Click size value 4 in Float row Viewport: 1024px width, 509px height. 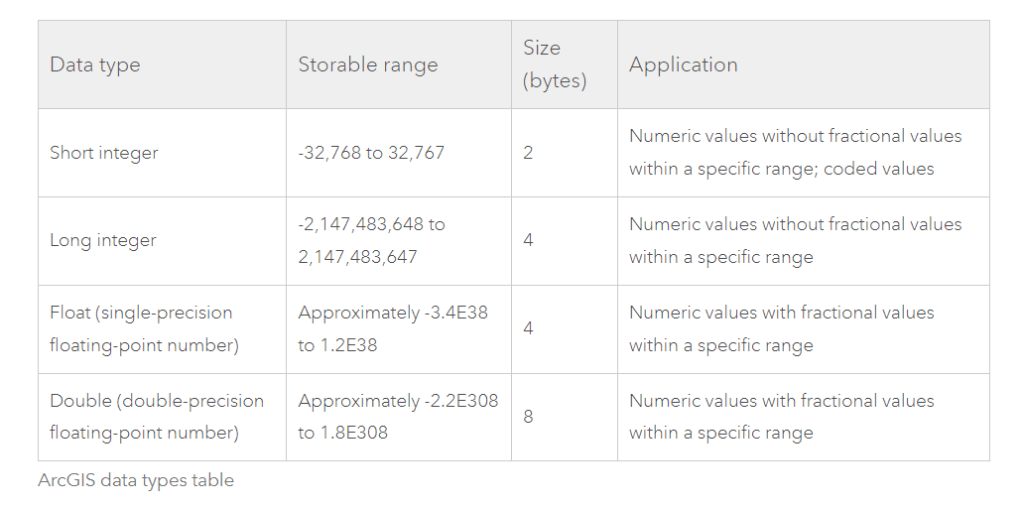click(x=528, y=329)
